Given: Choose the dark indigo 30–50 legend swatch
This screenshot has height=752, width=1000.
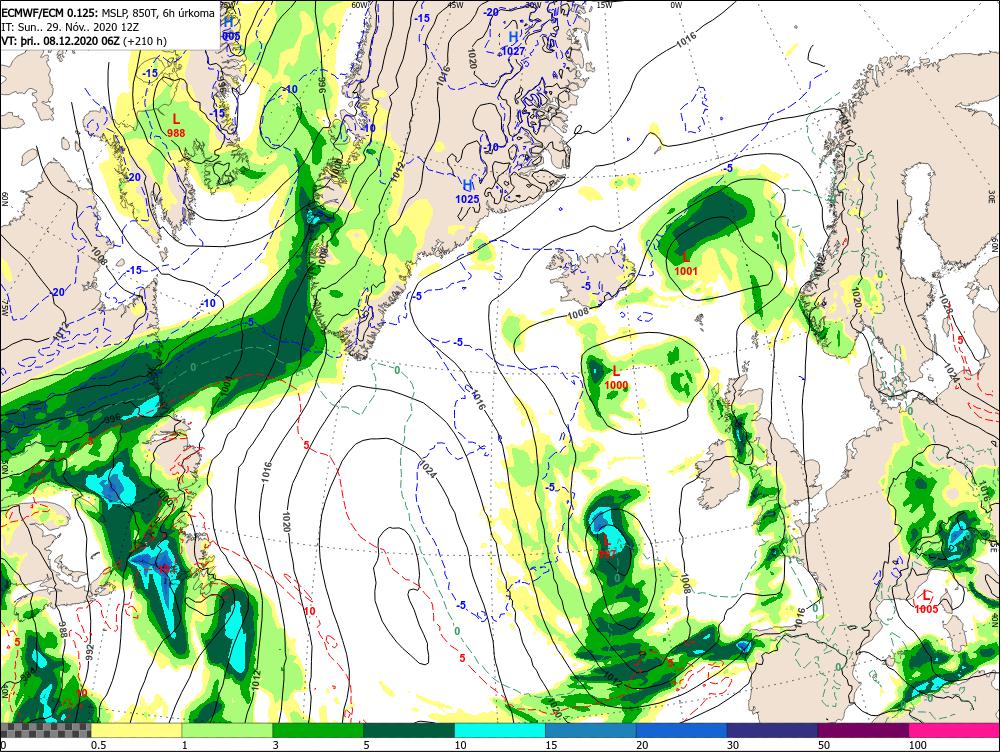Looking at the screenshot, I should [x=772, y=730].
